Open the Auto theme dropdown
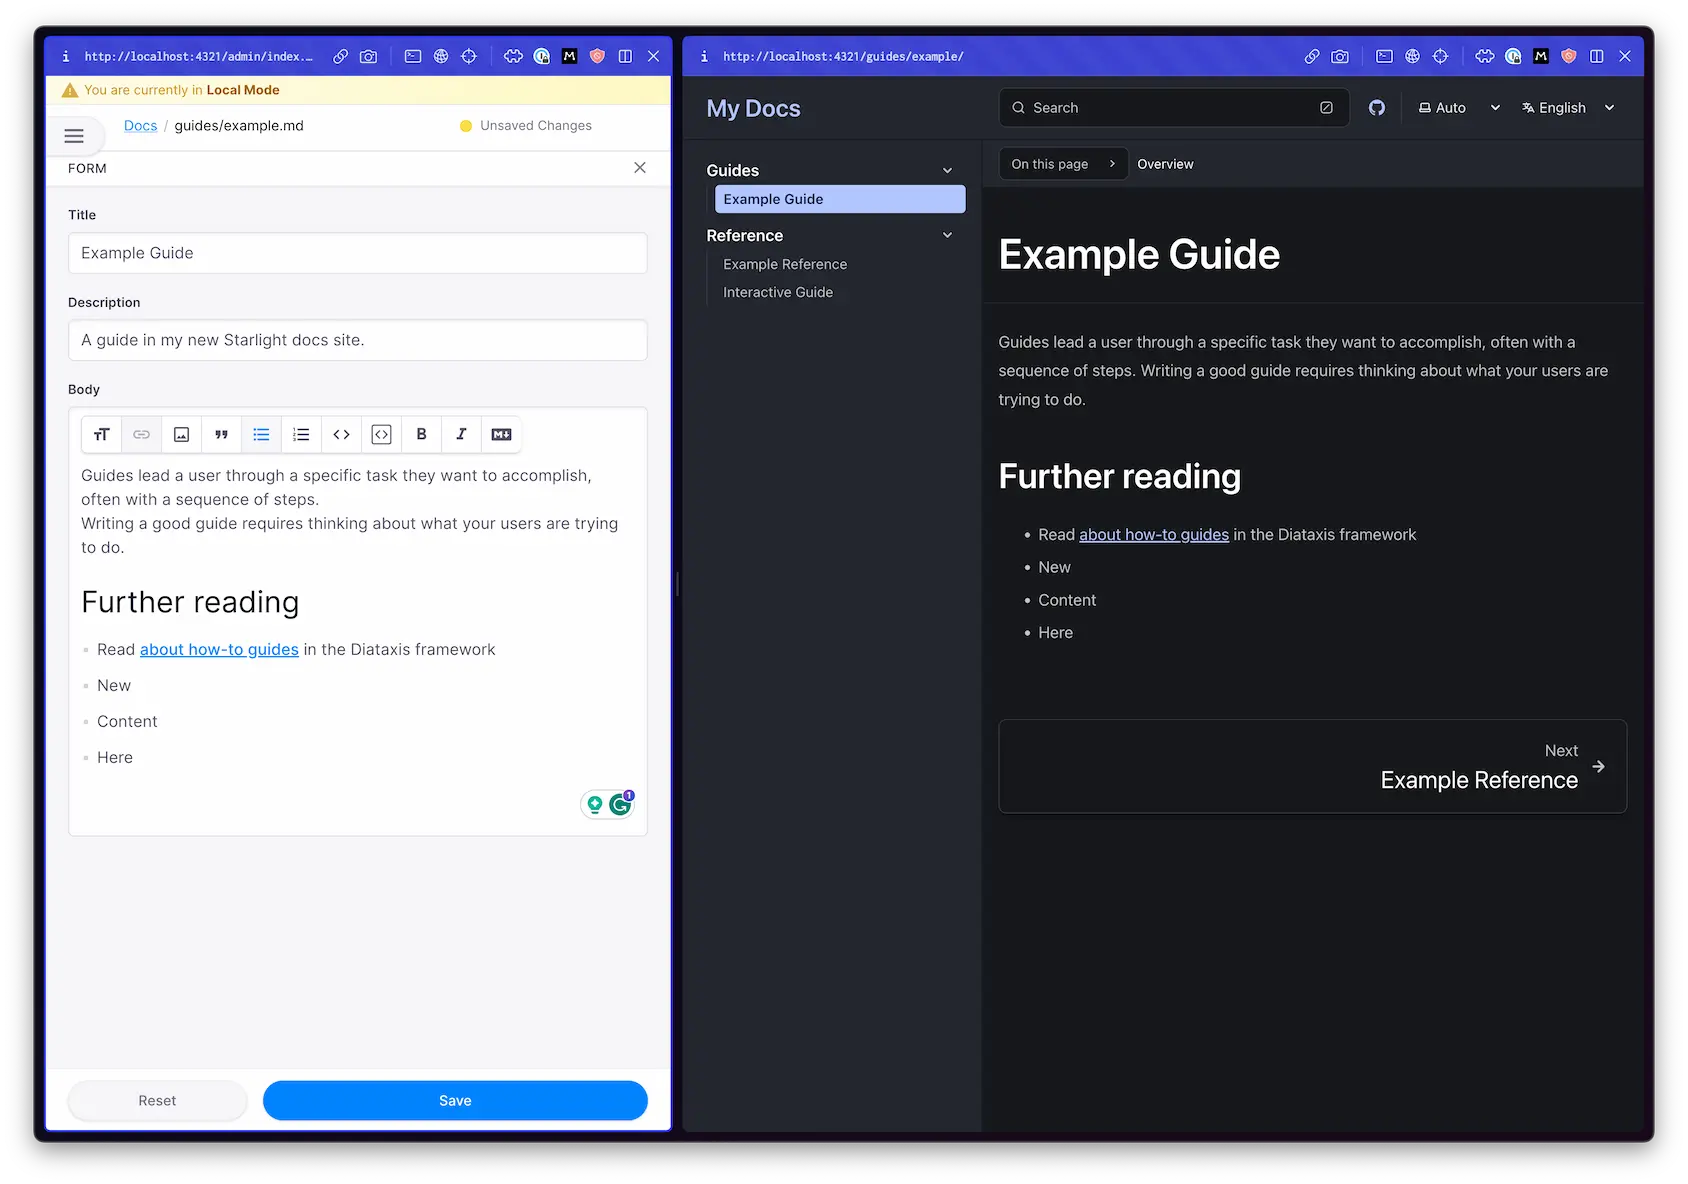 click(x=1459, y=108)
